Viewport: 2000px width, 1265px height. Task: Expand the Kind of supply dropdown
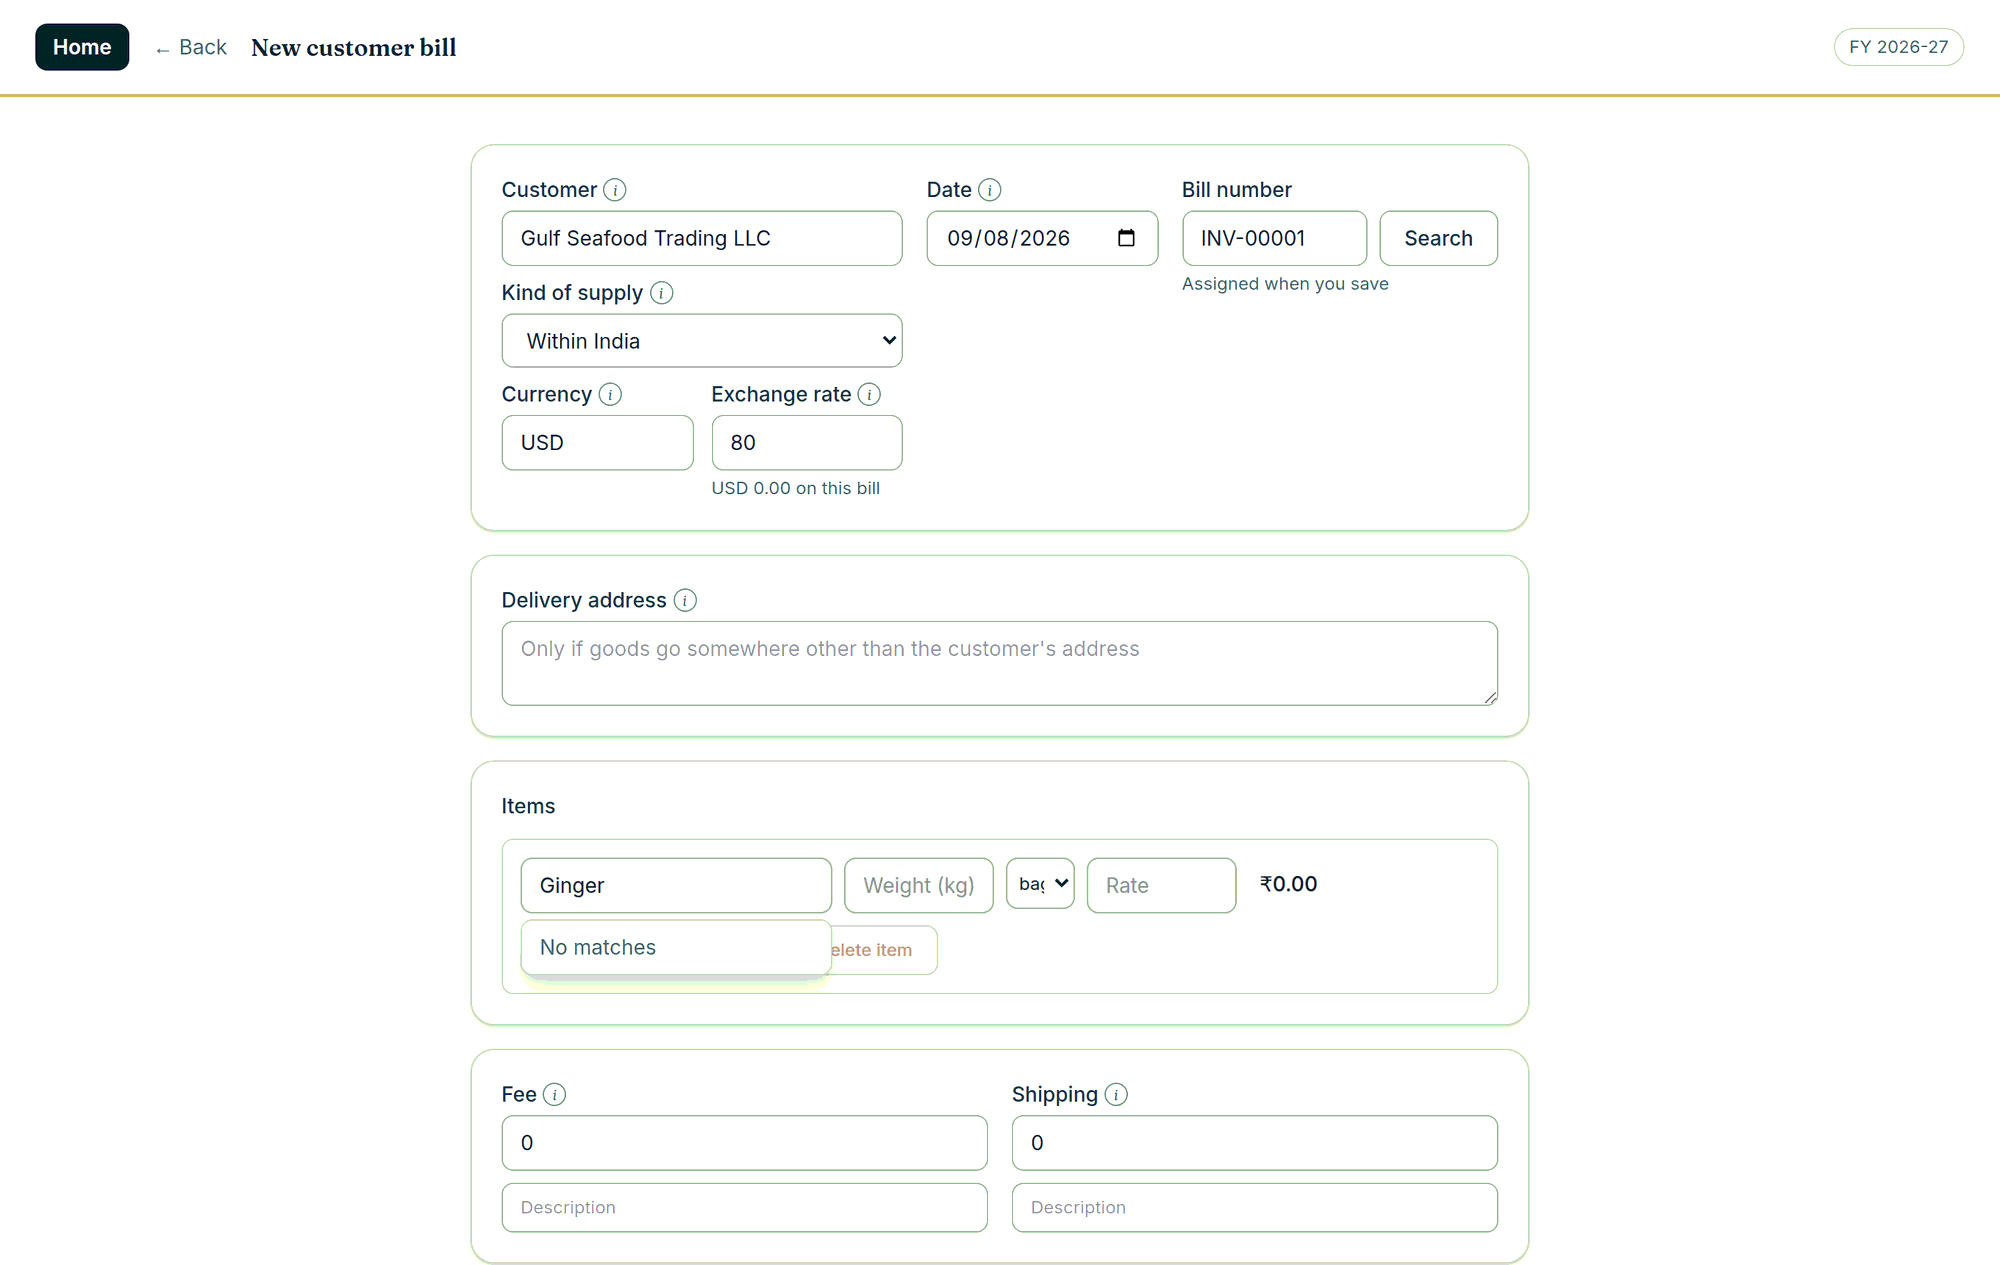[702, 341]
